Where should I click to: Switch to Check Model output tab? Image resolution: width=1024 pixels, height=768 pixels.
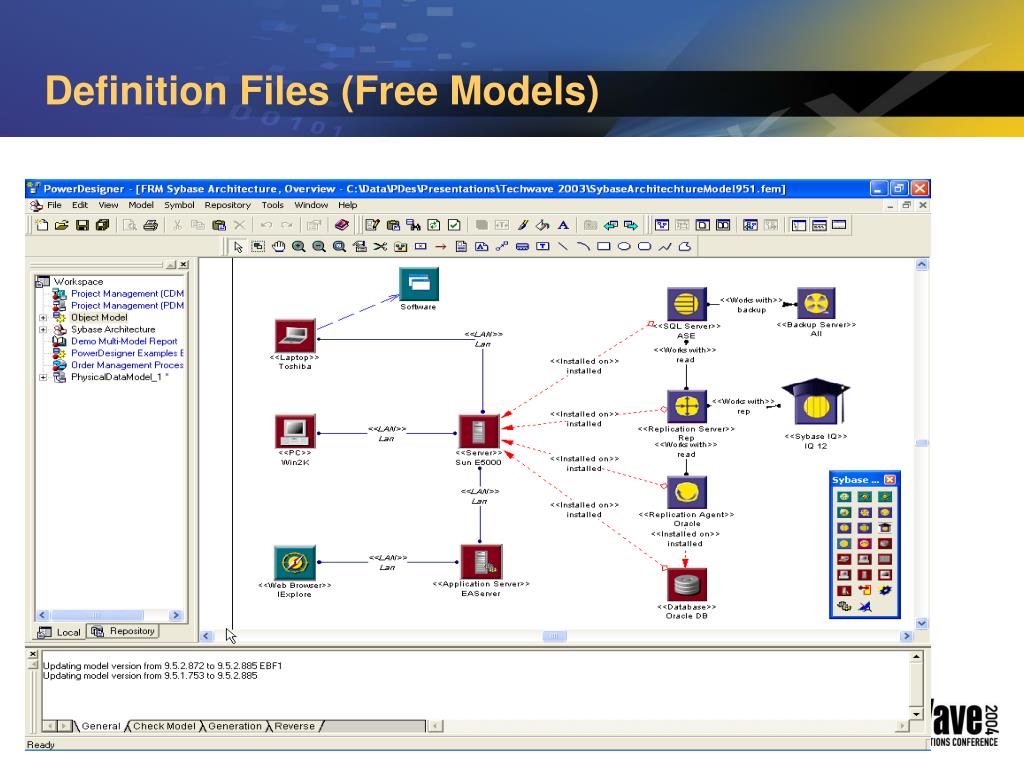(x=164, y=726)
